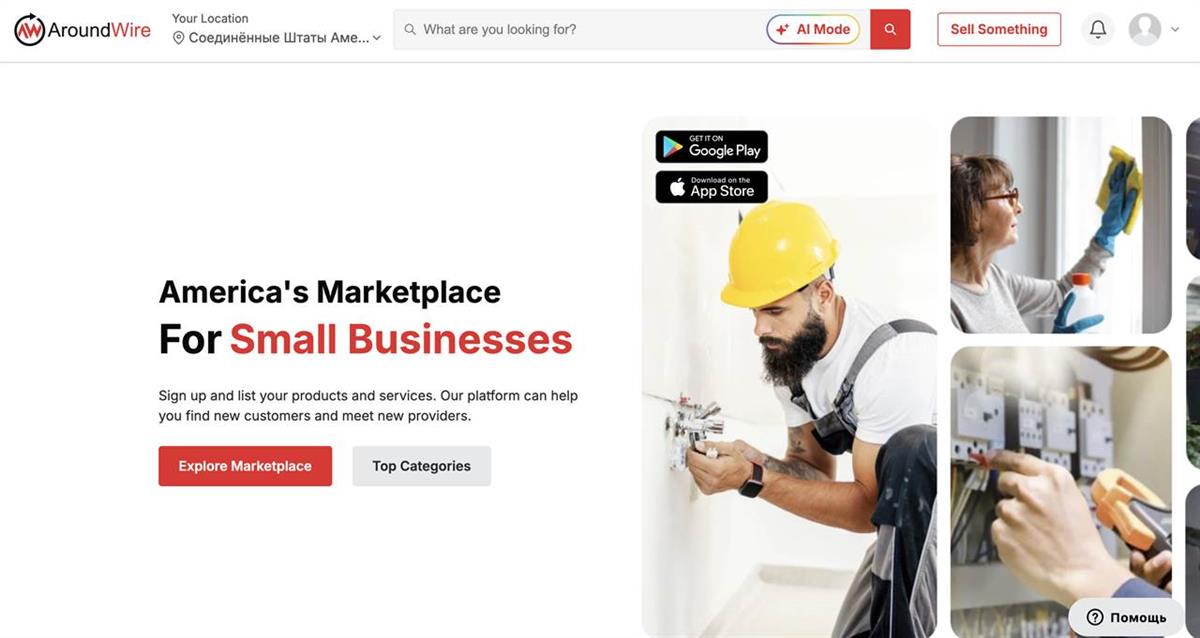Image resolution: width=1200 pixels, height=638 pixels.
Task: Click the location pin icon
Action: tap(179, 38)
